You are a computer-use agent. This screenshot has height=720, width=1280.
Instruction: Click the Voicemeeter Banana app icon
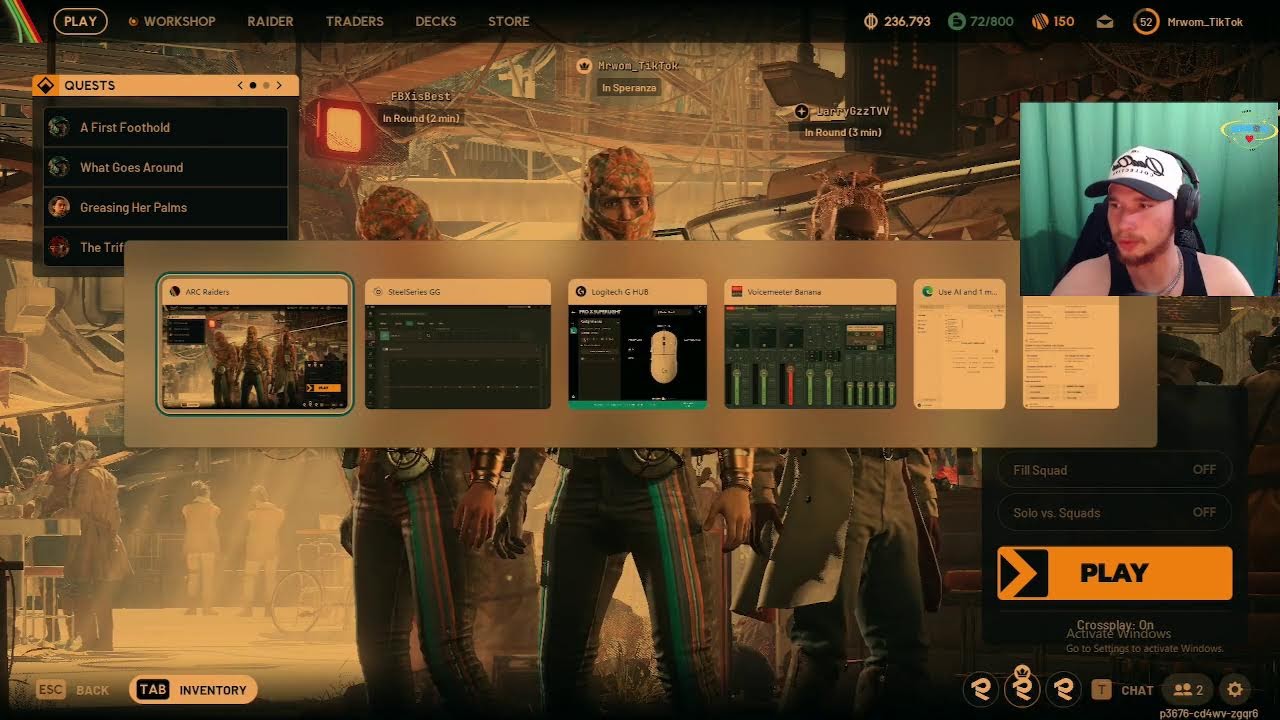737,292
